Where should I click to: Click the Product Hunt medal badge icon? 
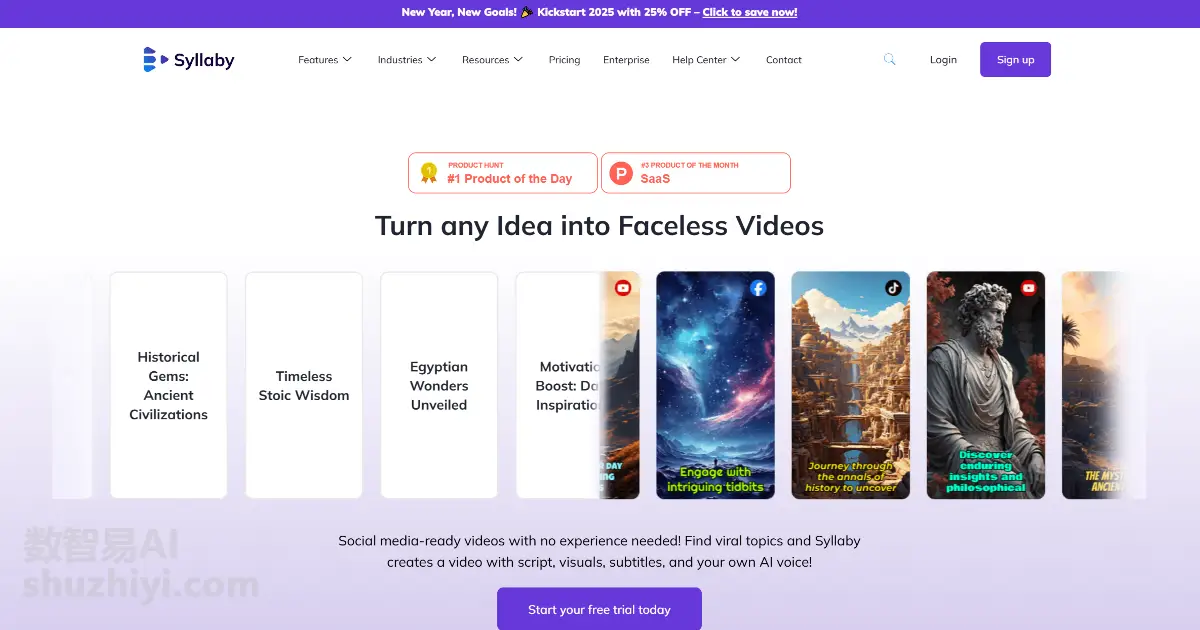click(x=429, y=173)
